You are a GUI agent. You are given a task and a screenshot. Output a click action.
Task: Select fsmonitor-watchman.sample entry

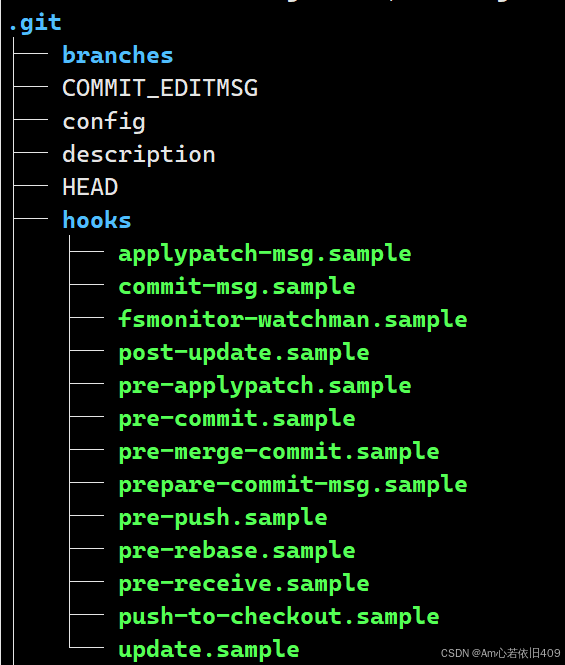pos(293,319)
